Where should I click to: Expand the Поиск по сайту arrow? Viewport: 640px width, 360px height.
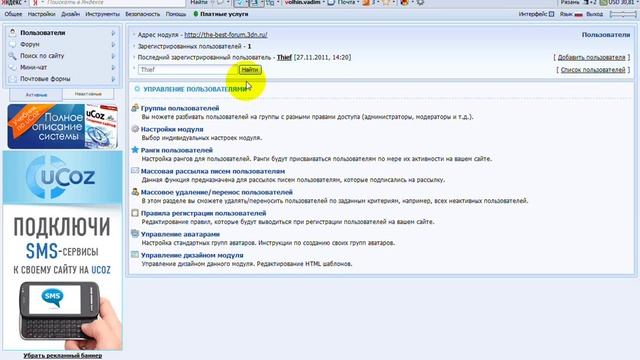click(113, 56)
